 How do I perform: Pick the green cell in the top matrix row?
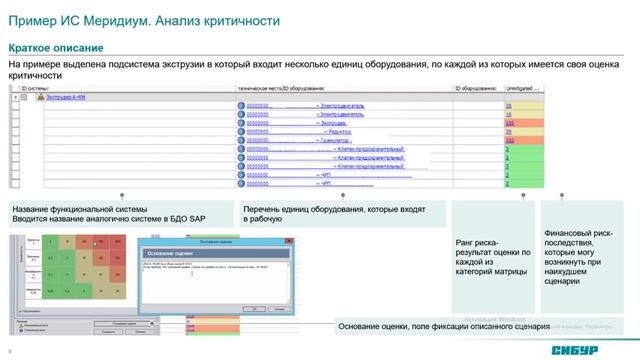[x=51, y=242]
